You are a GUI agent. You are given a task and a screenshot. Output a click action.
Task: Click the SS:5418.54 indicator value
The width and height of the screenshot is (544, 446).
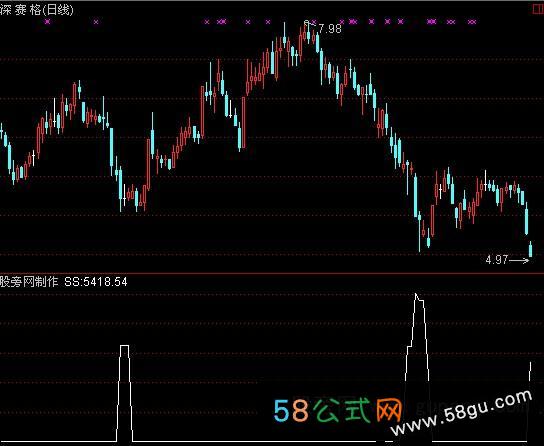click(96, 282)
